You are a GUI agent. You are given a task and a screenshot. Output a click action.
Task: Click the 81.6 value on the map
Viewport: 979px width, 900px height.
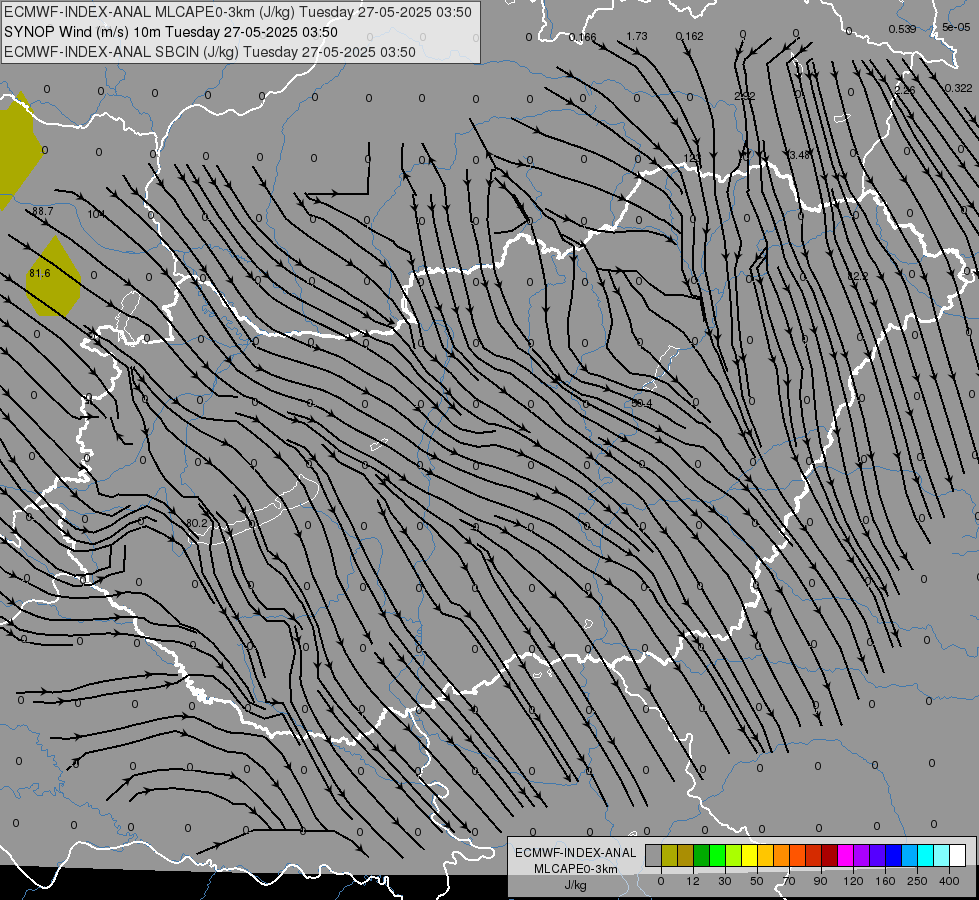click(39, 274)
